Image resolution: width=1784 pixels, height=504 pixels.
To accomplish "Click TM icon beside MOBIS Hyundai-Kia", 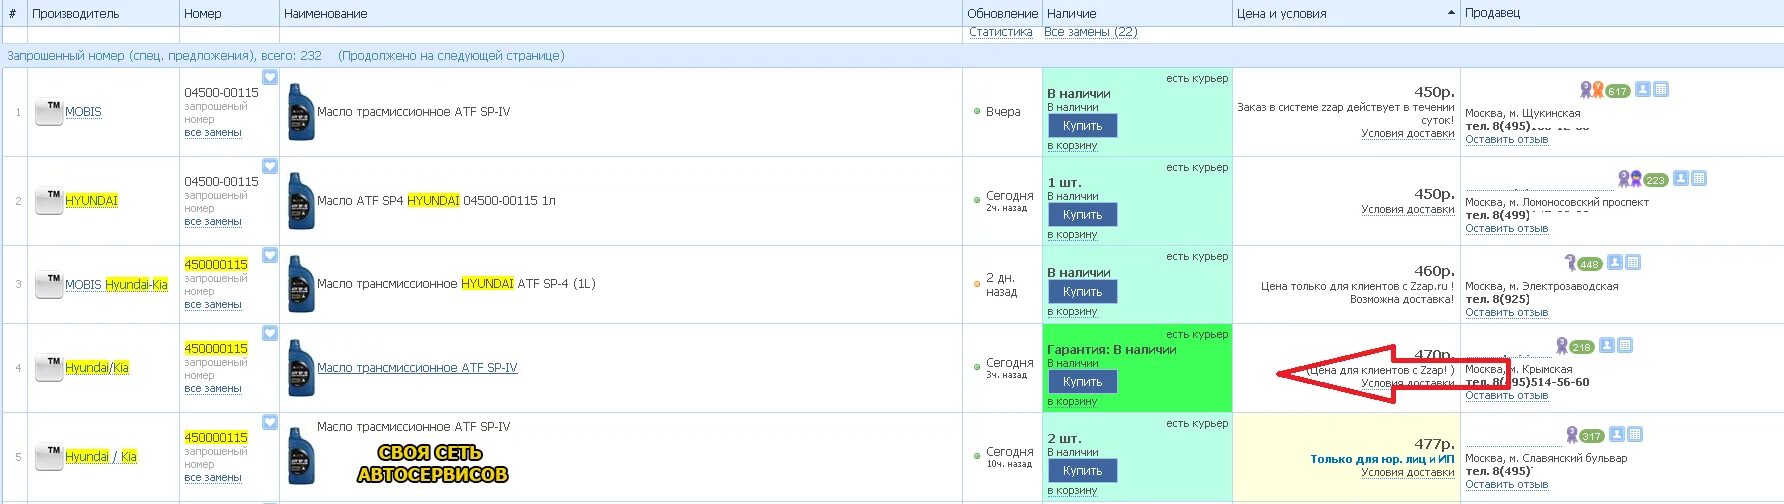I will click(49, 285).
